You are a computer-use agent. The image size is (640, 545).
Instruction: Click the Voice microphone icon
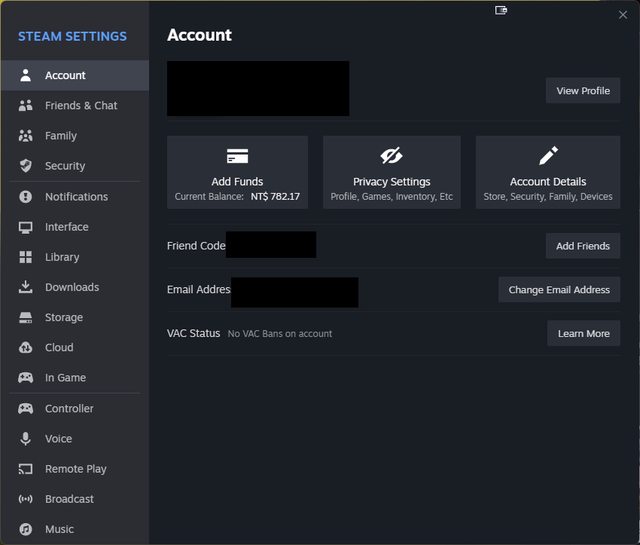[x=26, y=439]
